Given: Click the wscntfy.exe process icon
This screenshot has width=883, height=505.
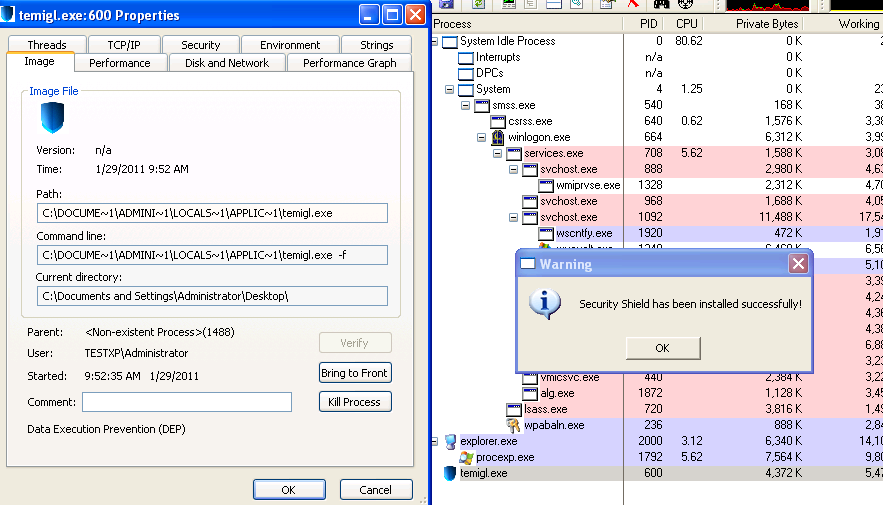Looking at the screenshot, I should click(546, 233).
